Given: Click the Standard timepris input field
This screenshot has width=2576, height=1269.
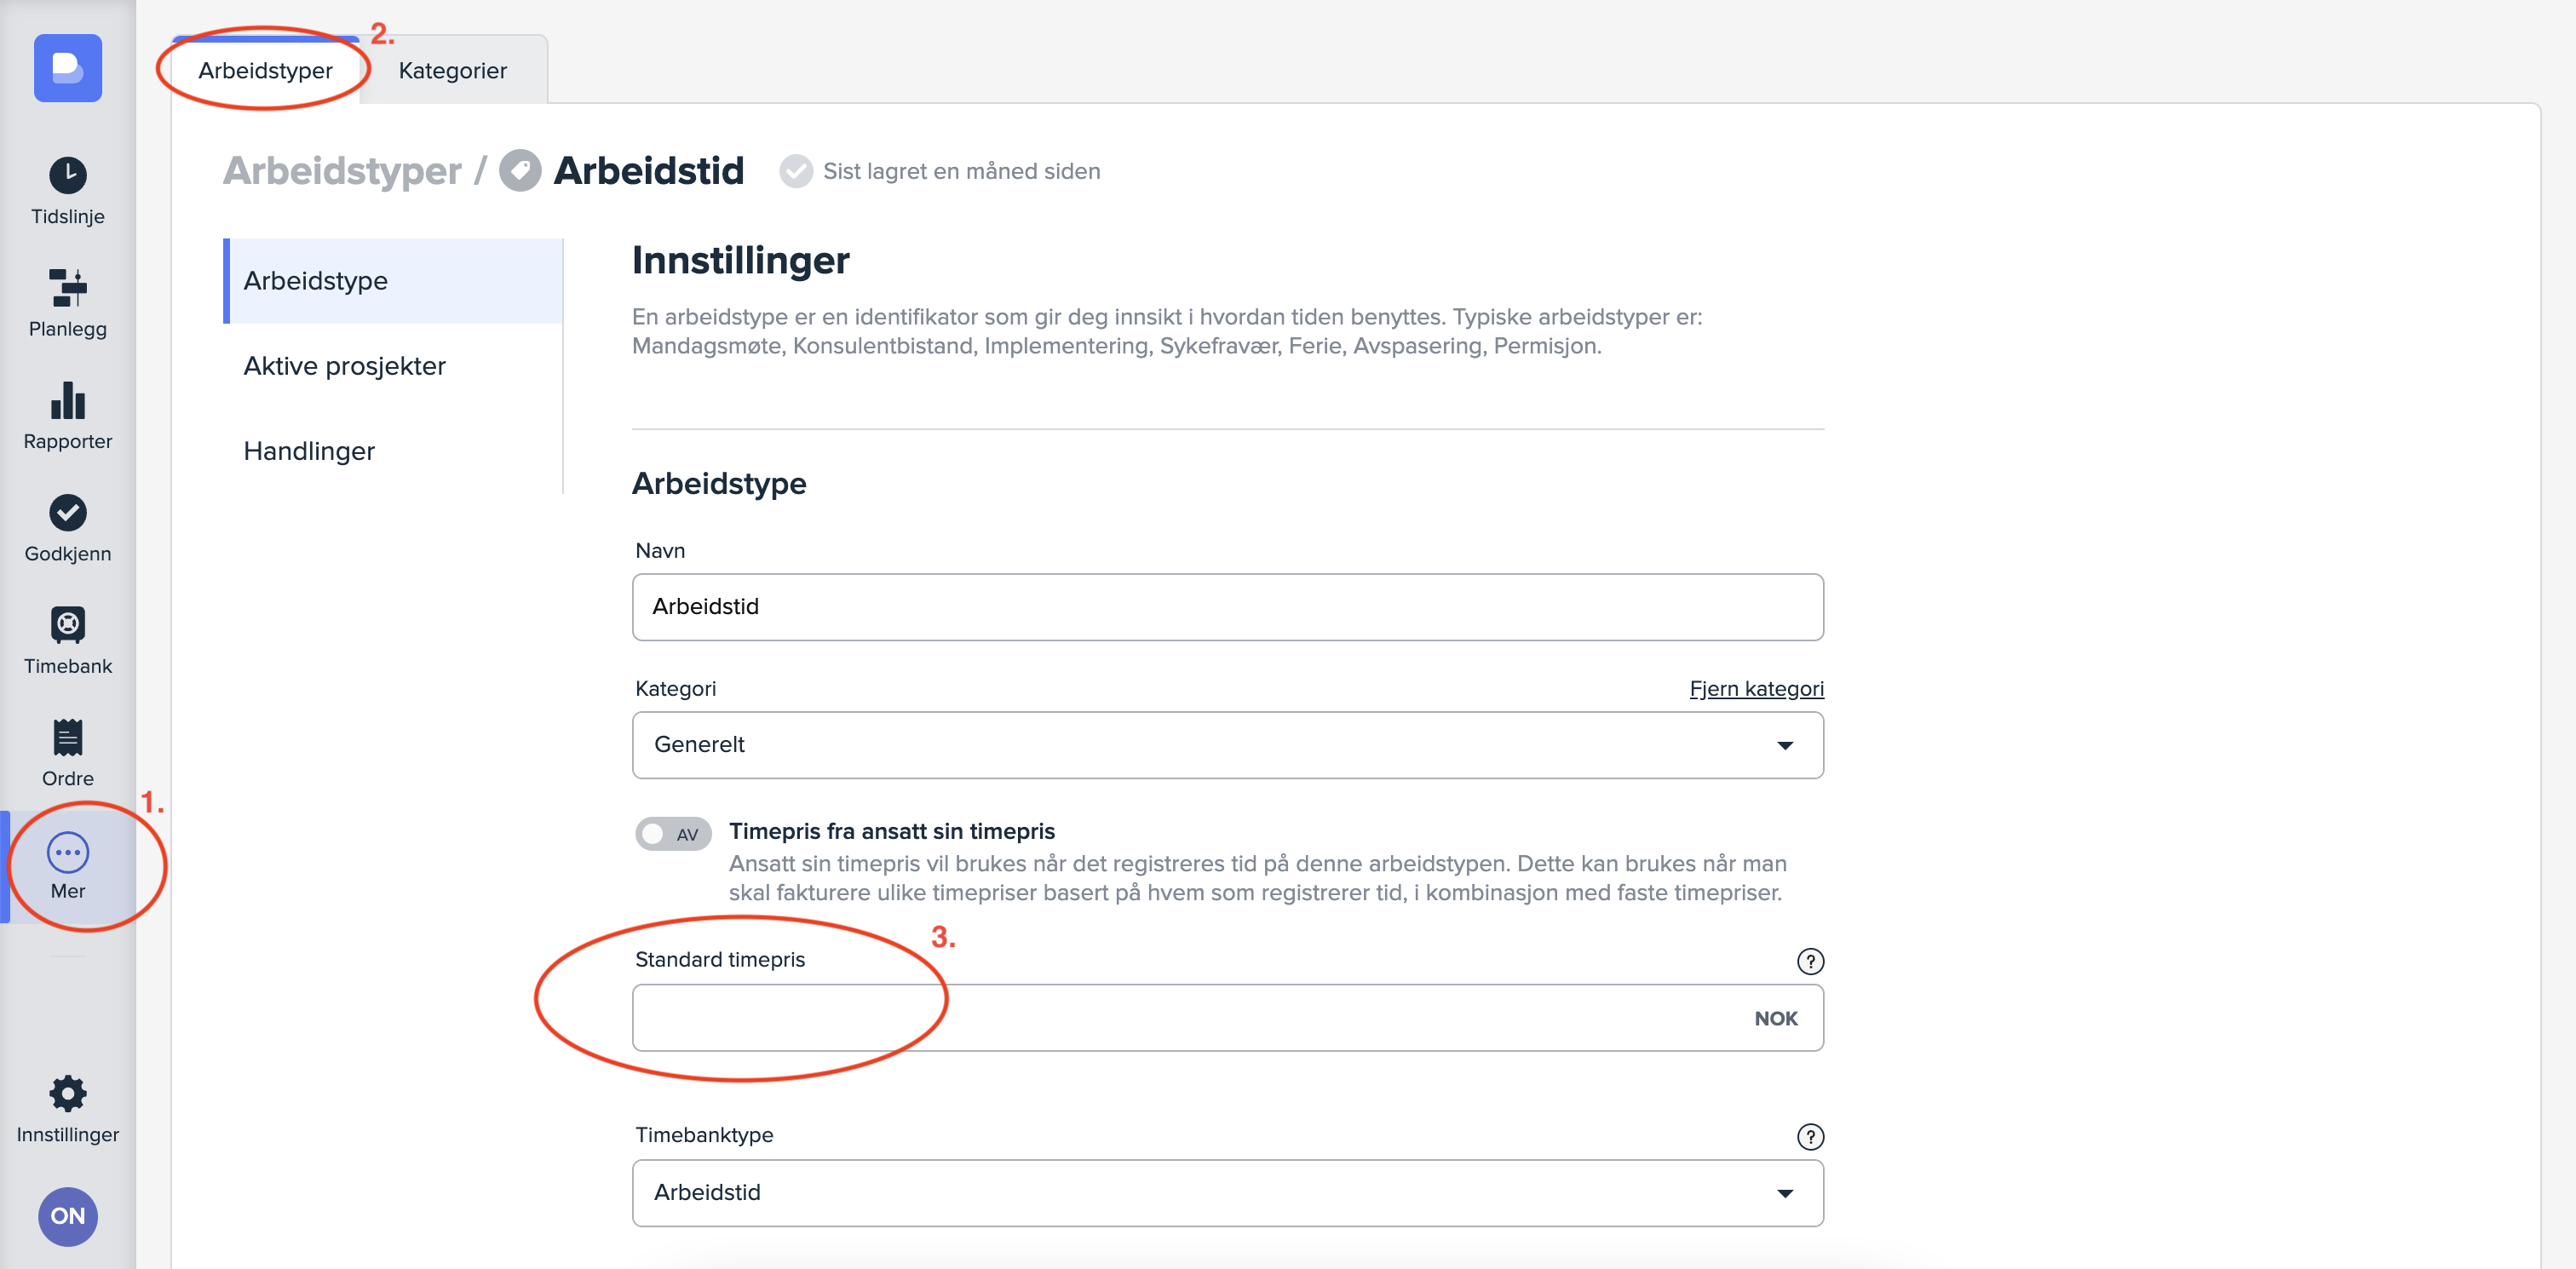Looking at the screenshot, I should pos(1190,1017).
